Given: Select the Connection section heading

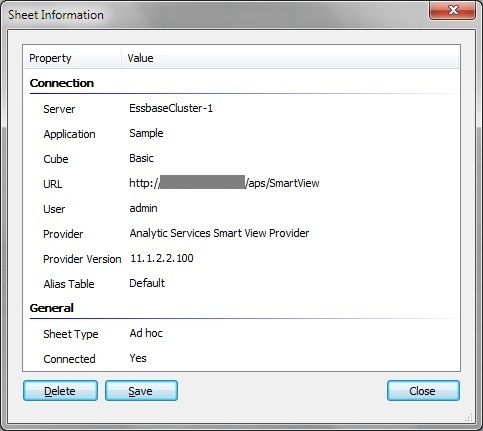Looking at the screenshot, I should (x=62, y=83).
